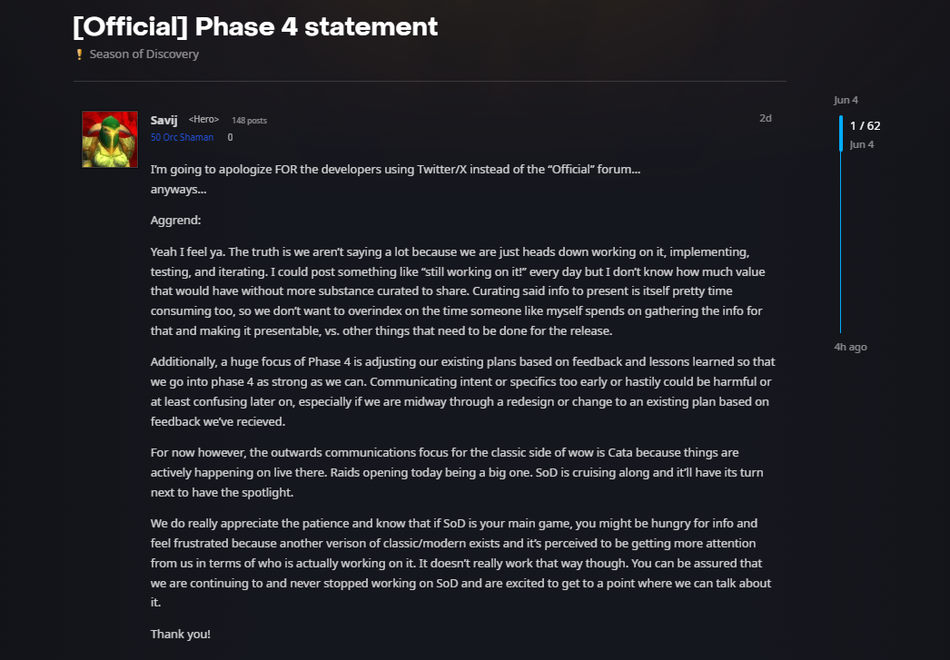Open Savij's user profile name
The height and width of the screenshot is (660, 950).
click(x=164, y=120)
